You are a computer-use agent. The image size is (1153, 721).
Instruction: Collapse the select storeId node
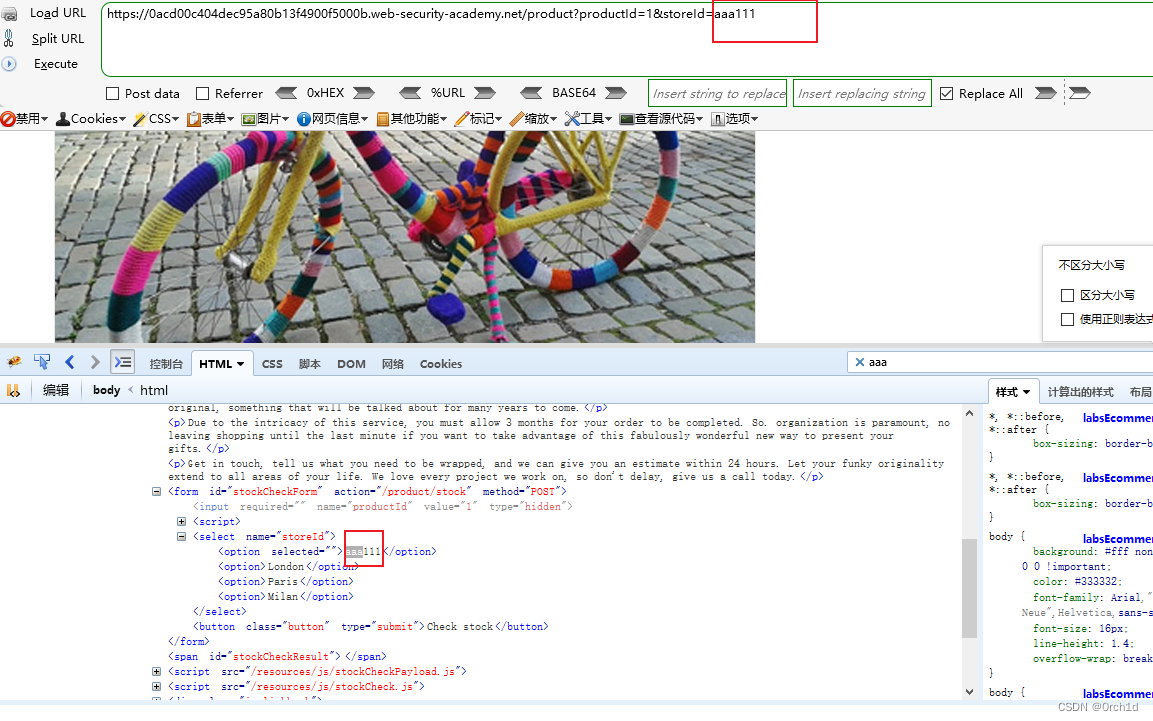tap(182, 537)
